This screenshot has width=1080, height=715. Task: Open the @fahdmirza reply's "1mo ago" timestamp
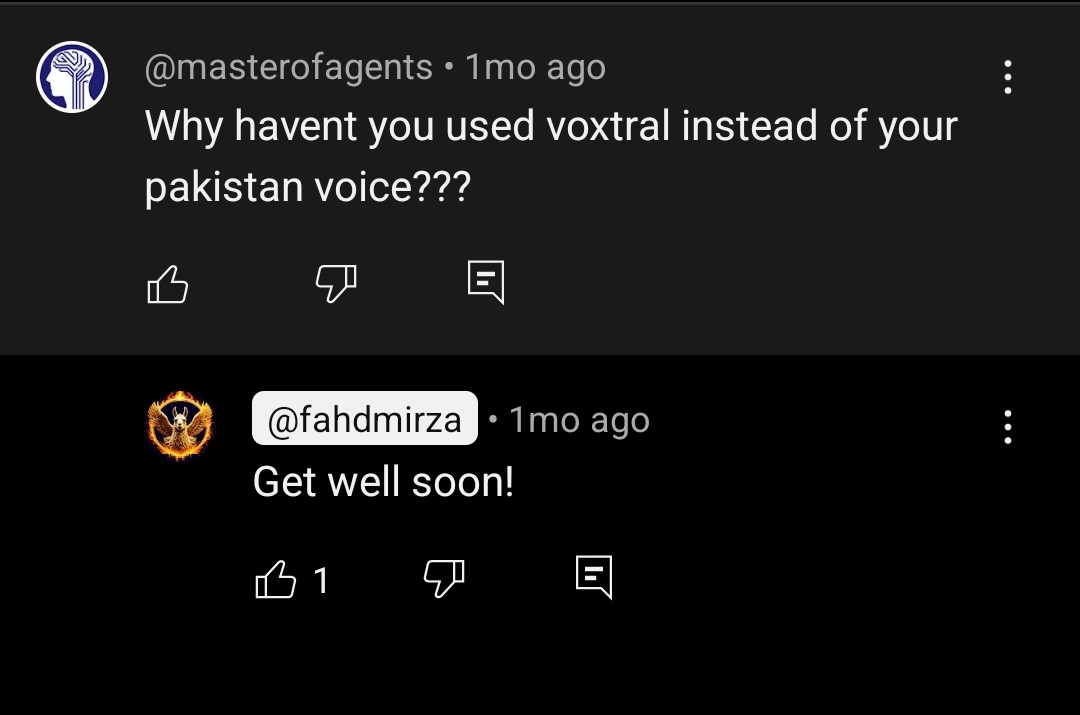(x=579, y=419)
